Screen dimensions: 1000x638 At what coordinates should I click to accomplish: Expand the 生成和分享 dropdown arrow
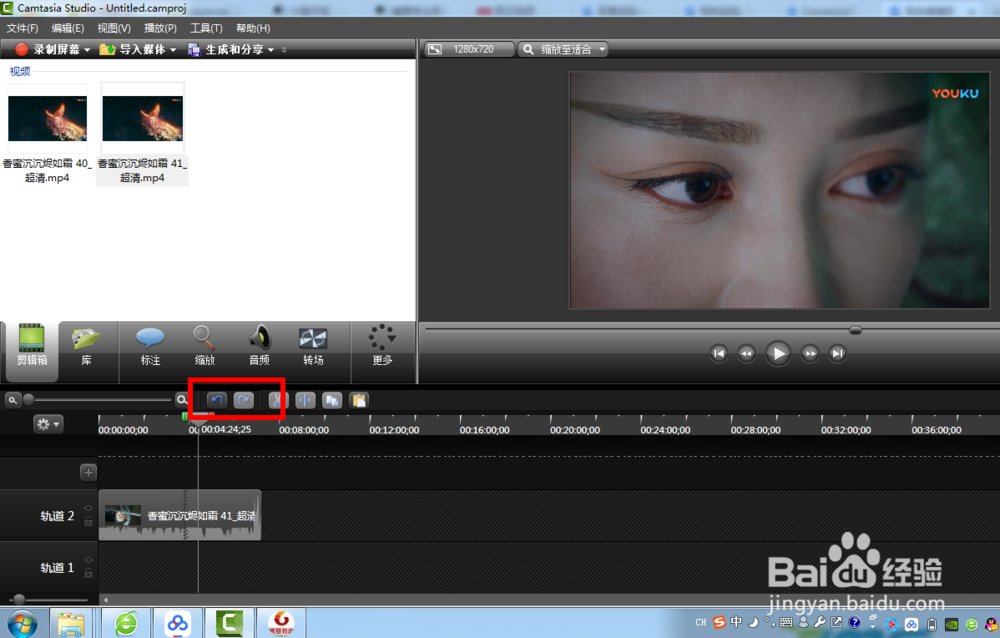[x=270, y=50]
